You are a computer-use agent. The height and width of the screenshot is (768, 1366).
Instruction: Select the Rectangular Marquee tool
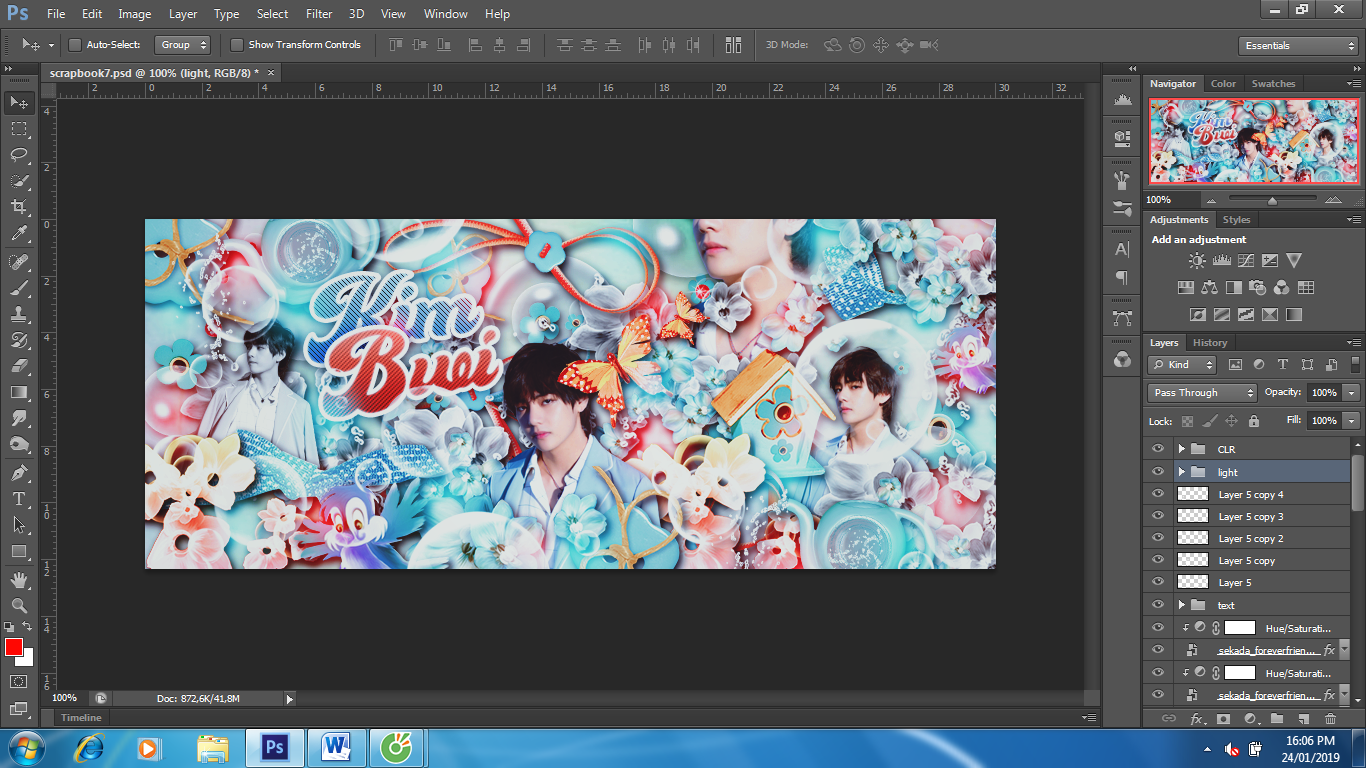click(x=19, y=128)
